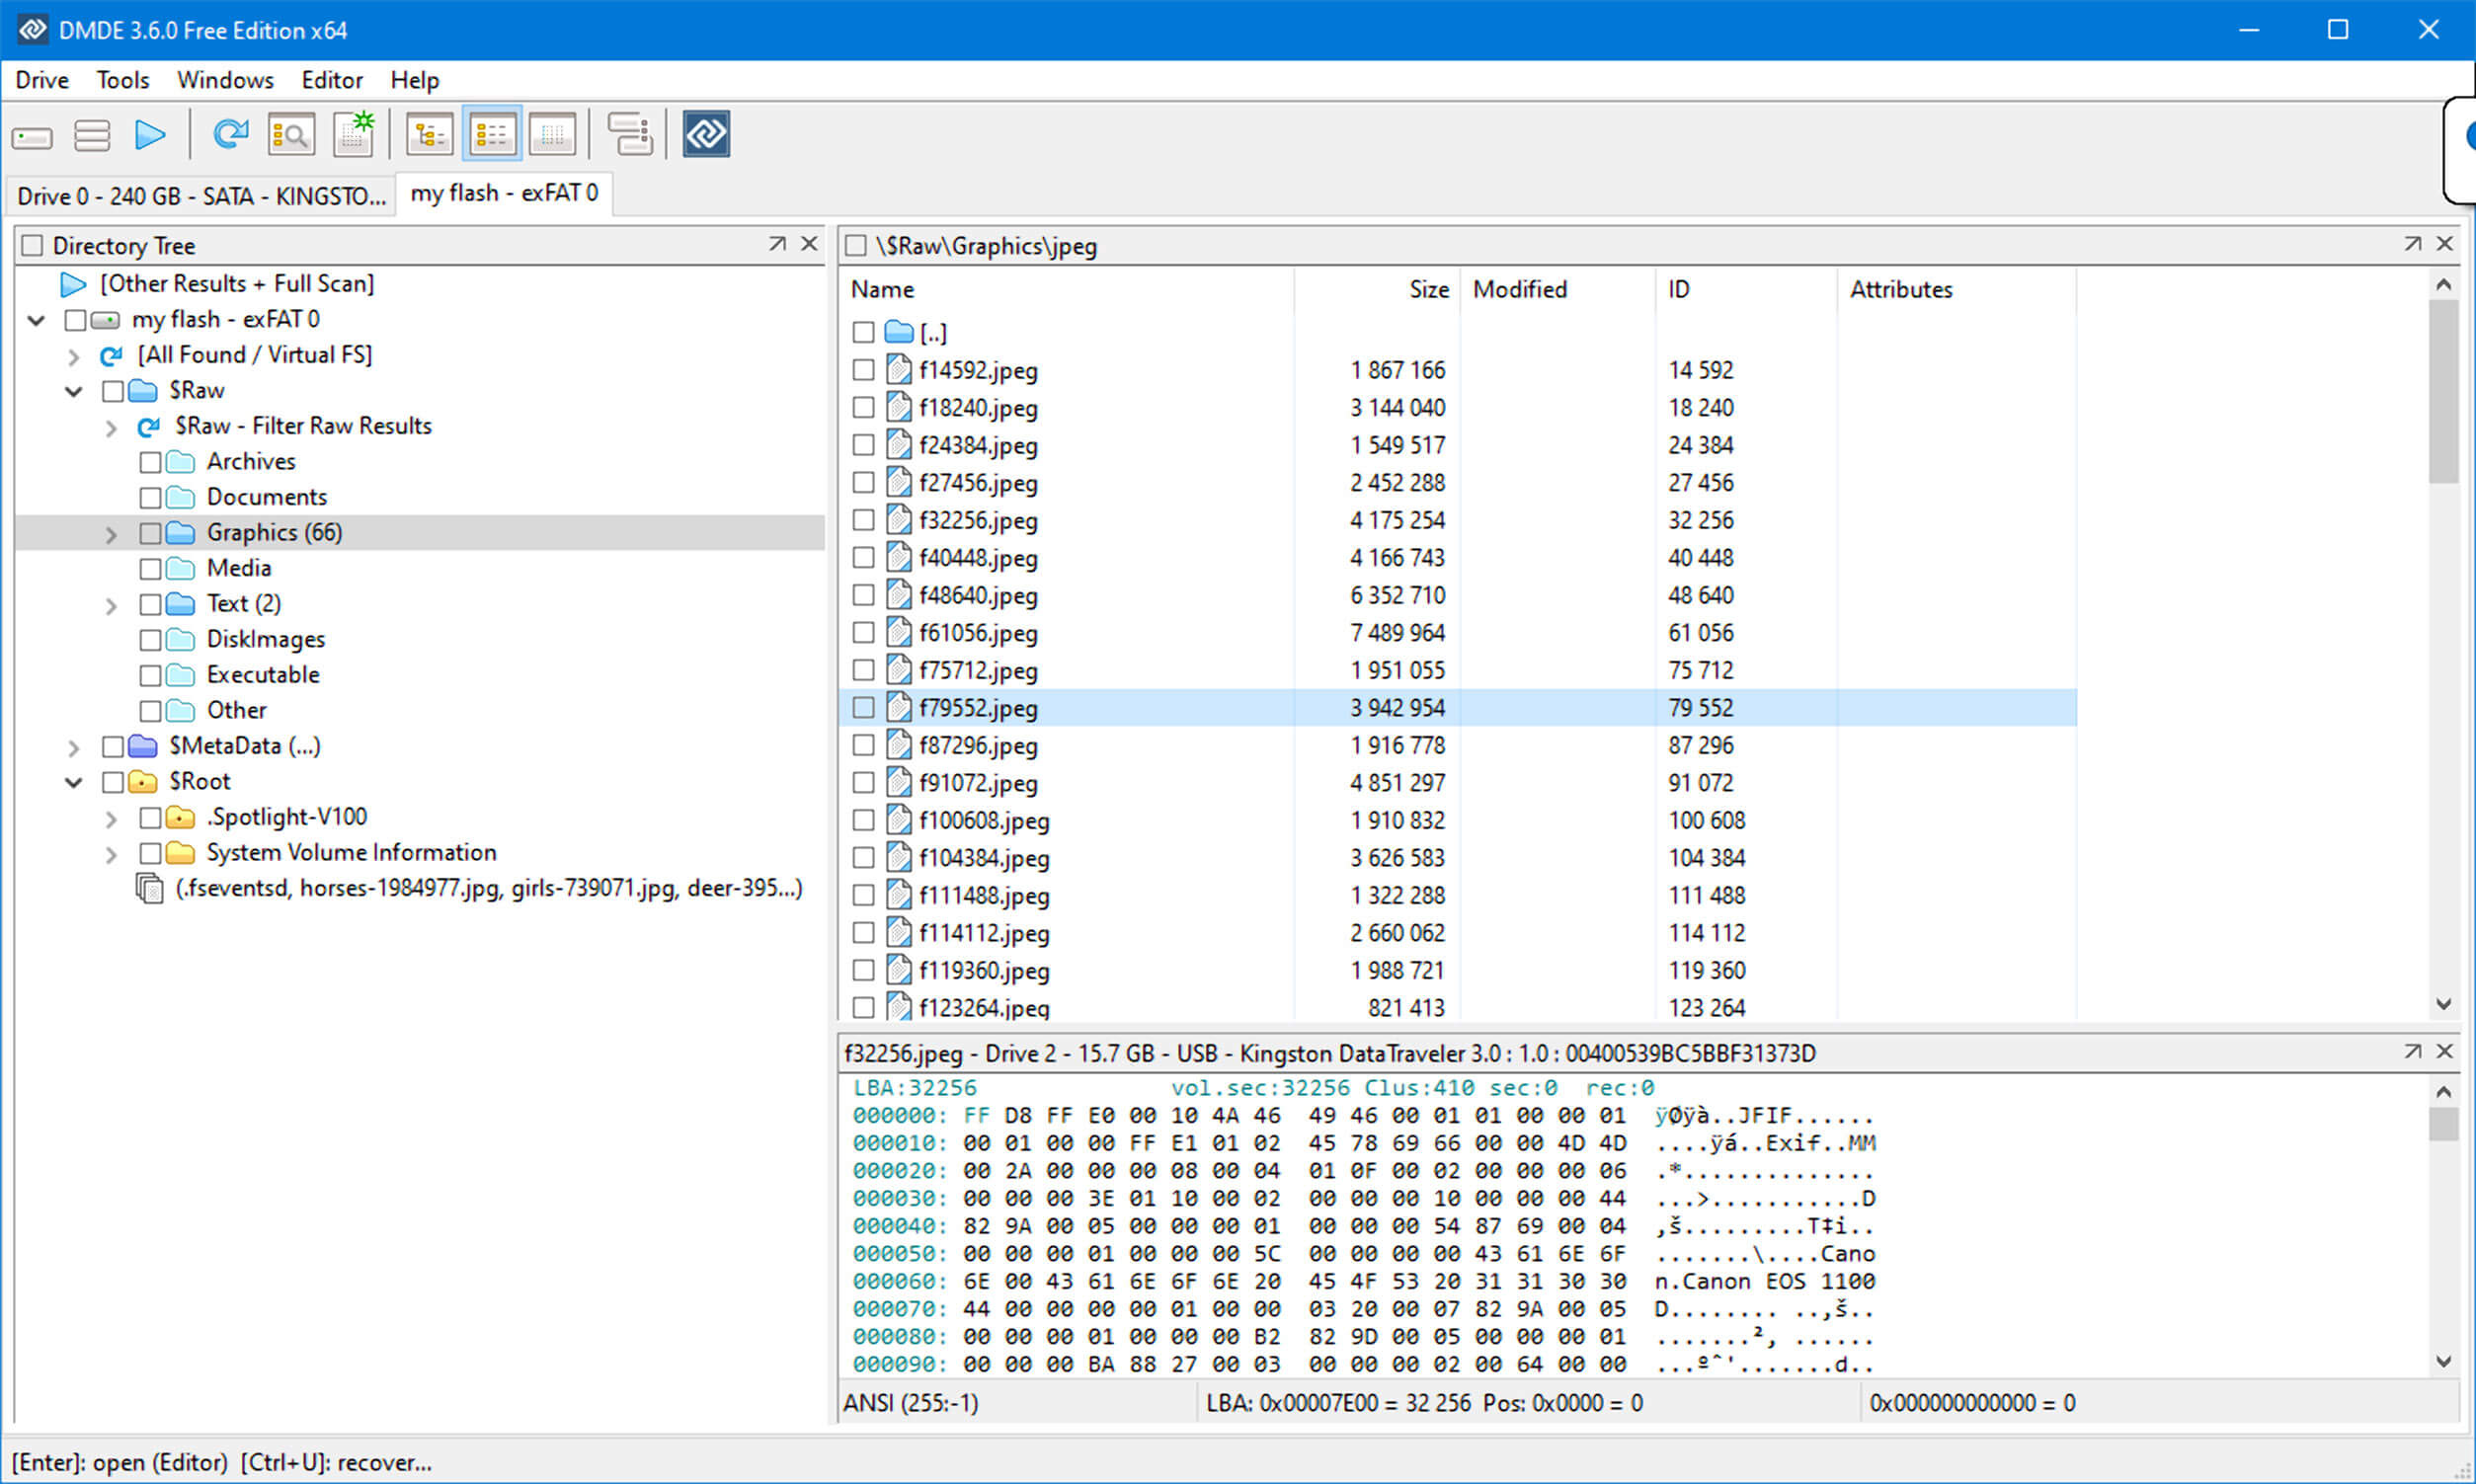This screenshot has width=2476, height=1484.
Task: Expand the Graphics (66) node
Action: point(111,535)
